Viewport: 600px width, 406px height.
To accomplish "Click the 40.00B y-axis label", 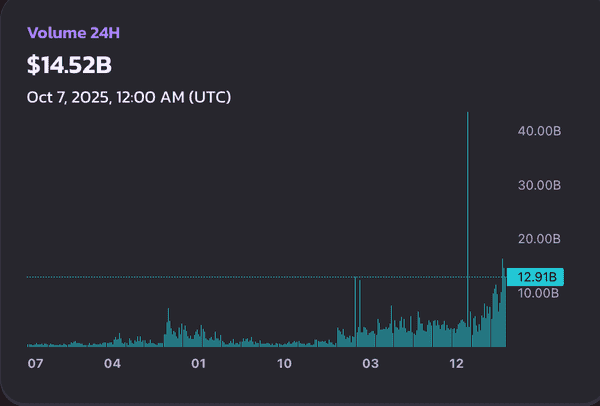I will click(538, 131).
